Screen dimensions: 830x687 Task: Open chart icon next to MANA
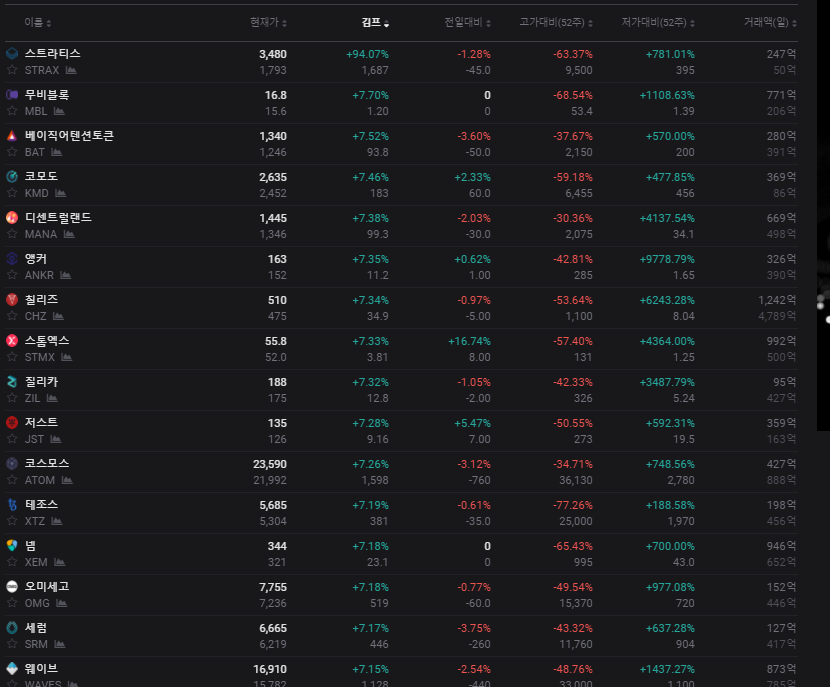pyautogui.click(x=69, y=234)
